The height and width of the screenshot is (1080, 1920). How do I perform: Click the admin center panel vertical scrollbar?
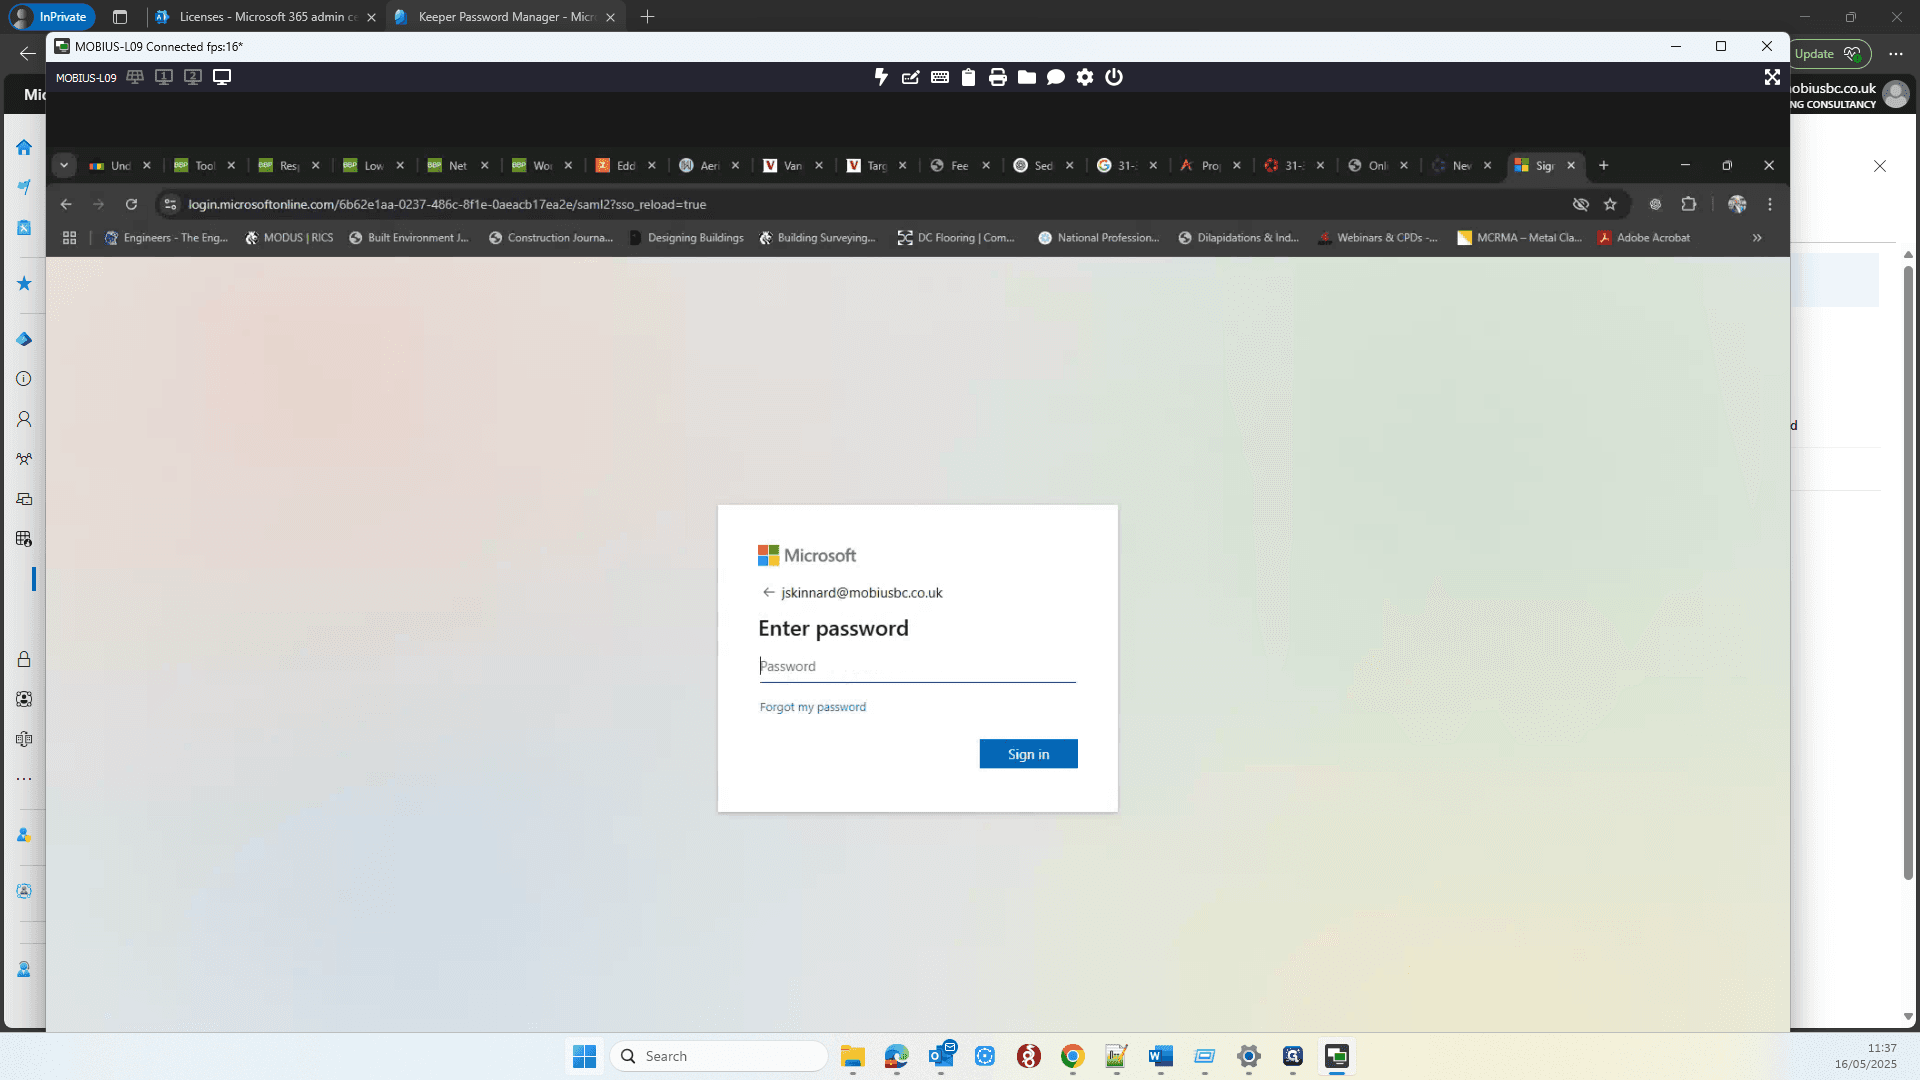tap(1908, 573)
